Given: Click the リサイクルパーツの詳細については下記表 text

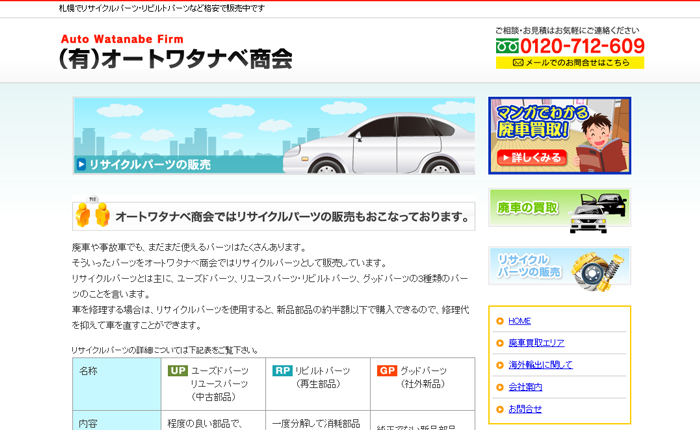Looking at the screenshot, I should coord(164,350).
